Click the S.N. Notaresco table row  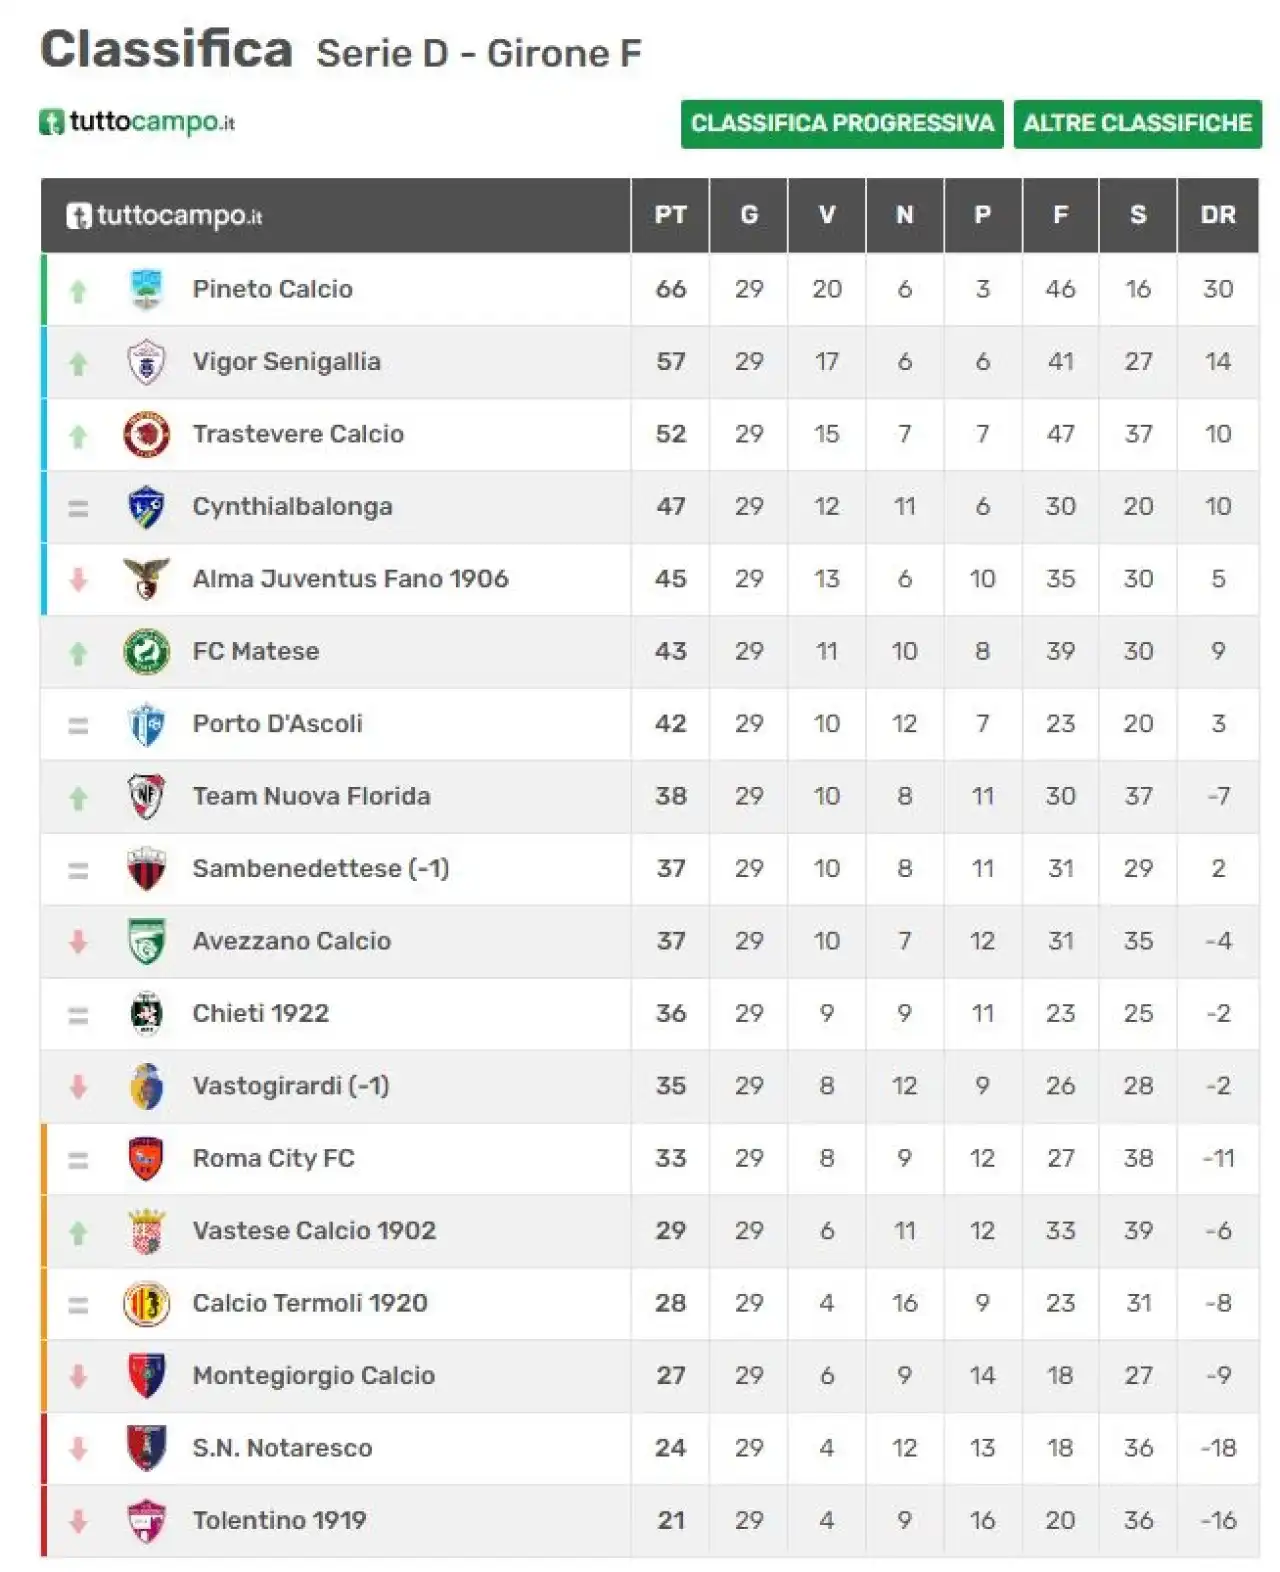tap(650, 1449)
